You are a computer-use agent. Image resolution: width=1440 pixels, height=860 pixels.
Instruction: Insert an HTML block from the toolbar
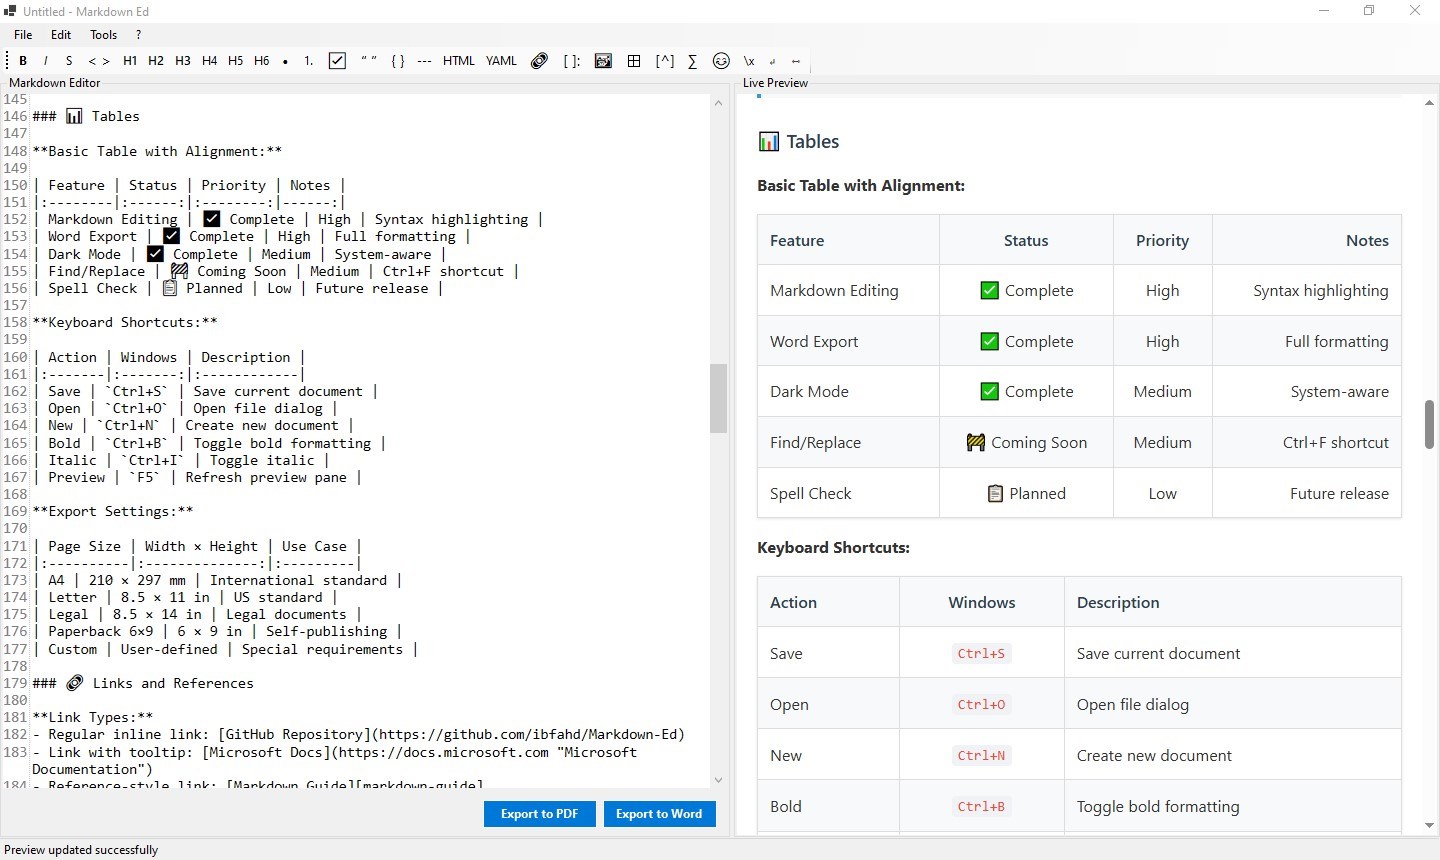459,61
